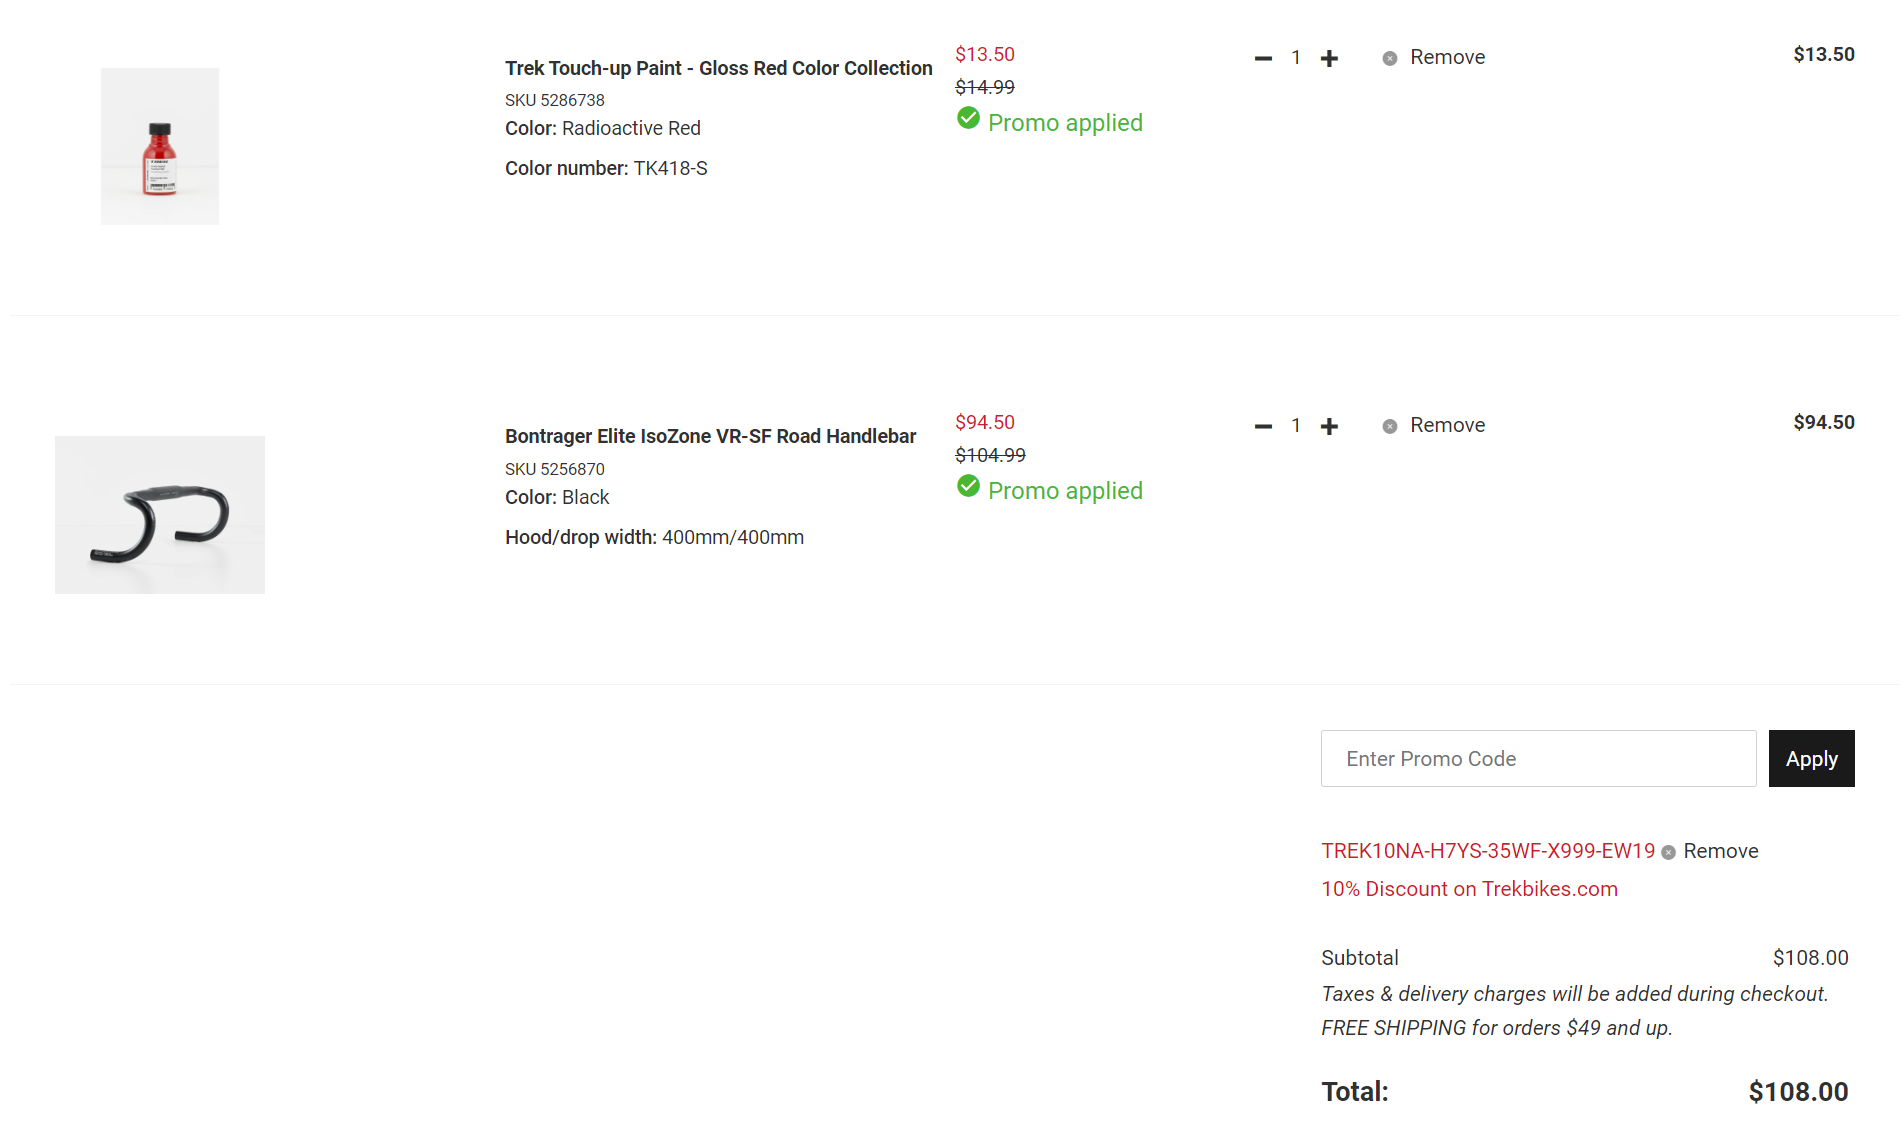Click the green promo checkmark under $104.99

coord(968,487)
